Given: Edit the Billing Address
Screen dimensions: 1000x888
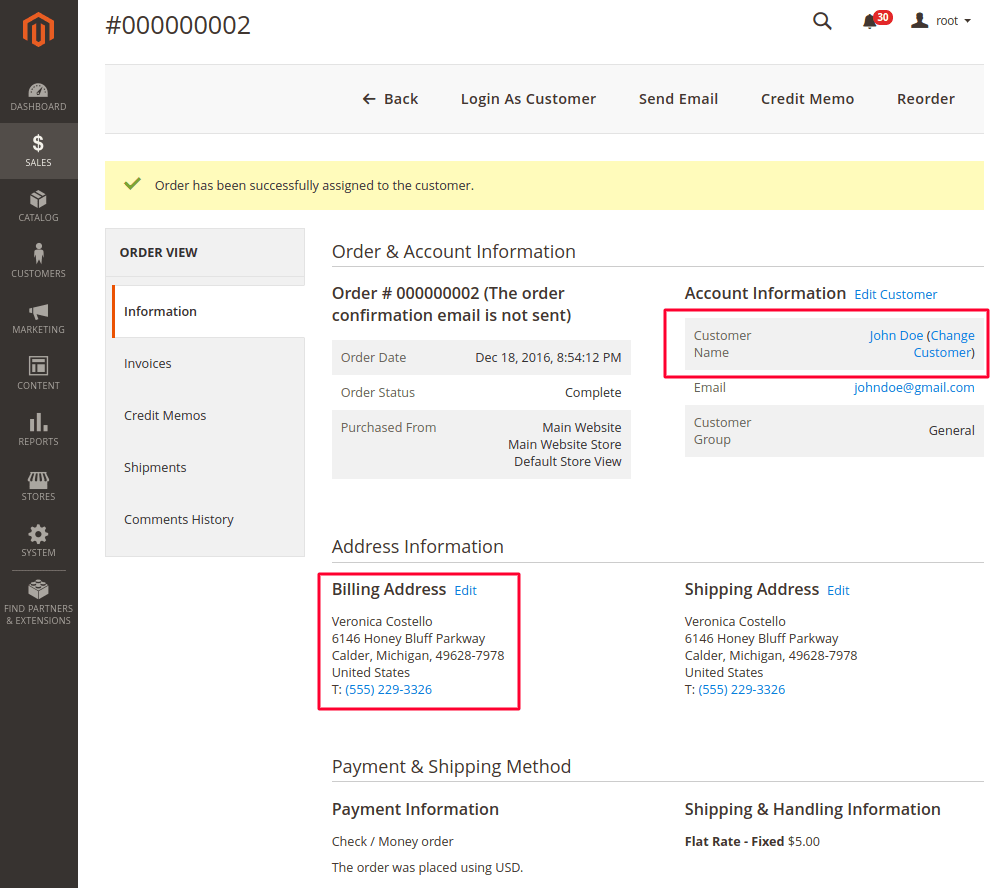Looking at the screenshot, I should click(466, 591).
